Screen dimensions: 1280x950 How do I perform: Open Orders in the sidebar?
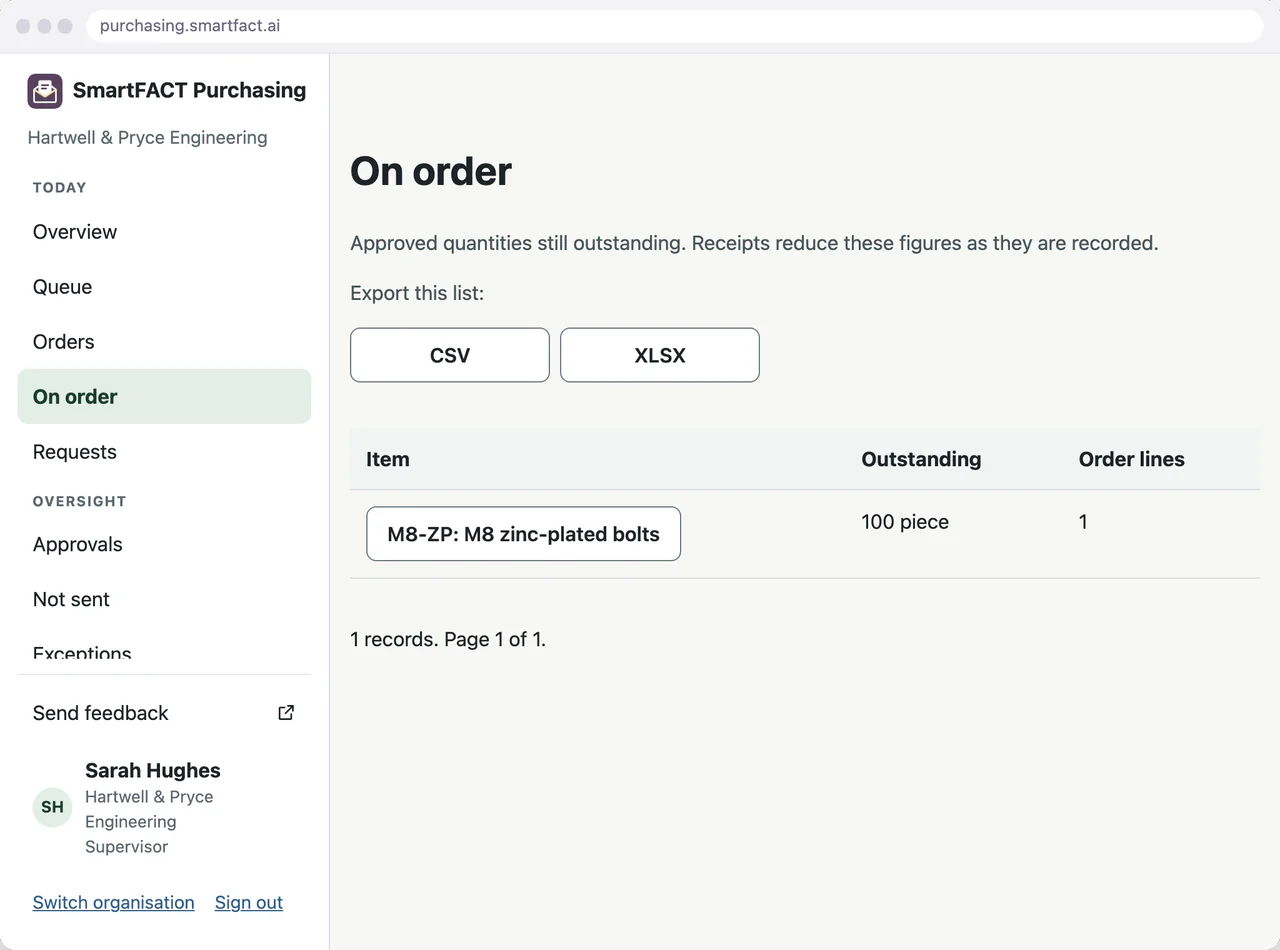164,342
